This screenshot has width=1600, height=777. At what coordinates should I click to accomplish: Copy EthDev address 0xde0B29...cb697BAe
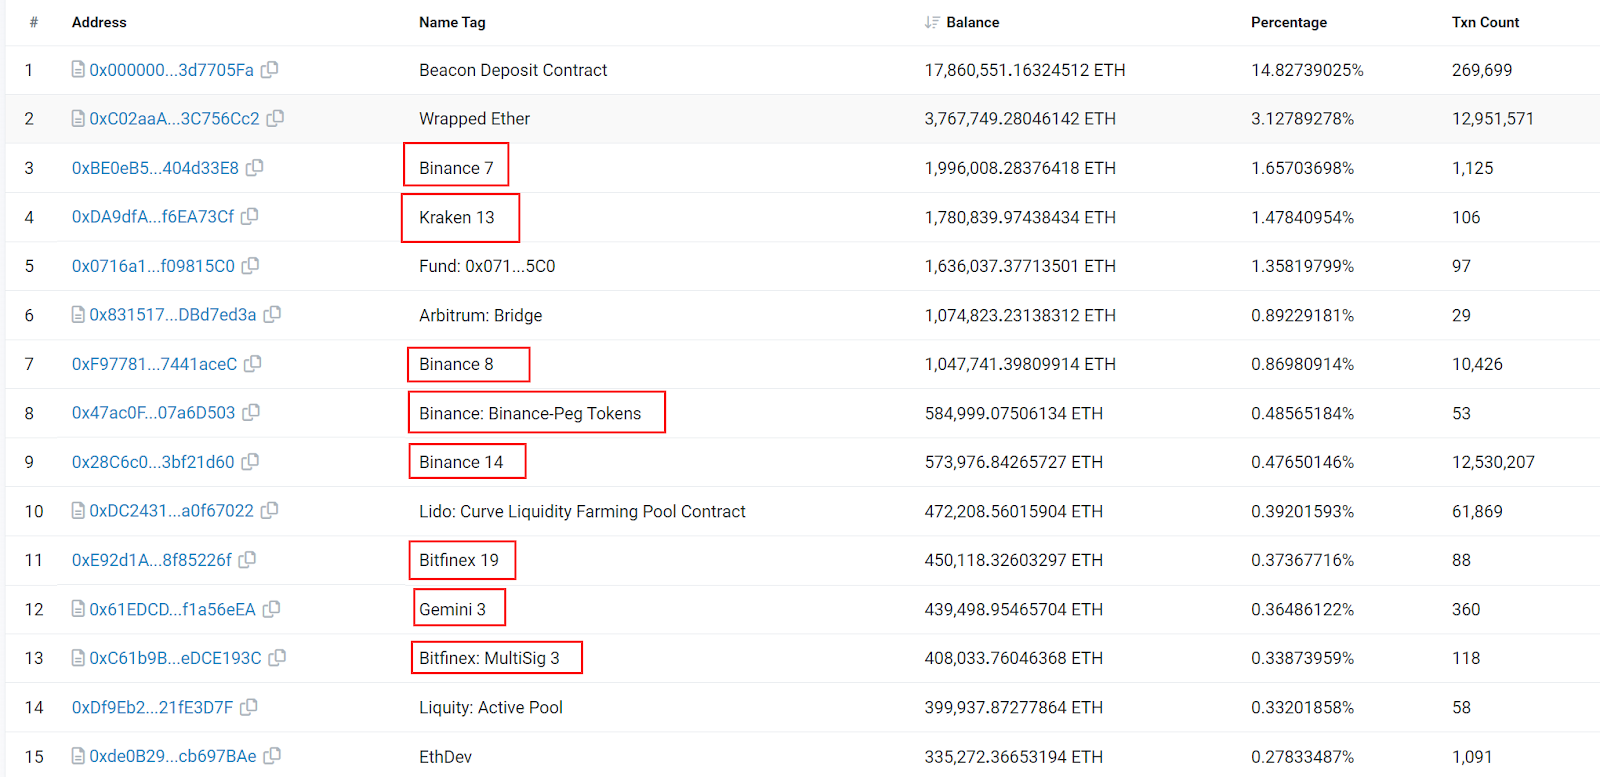(x=272, y=755)
